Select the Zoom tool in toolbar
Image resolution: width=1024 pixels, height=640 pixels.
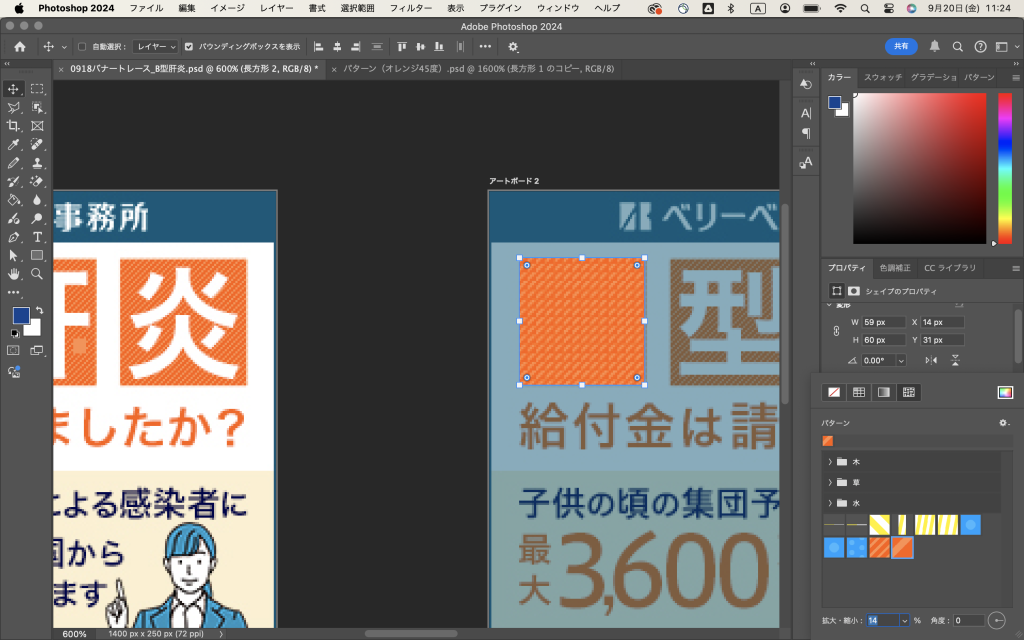37,273
